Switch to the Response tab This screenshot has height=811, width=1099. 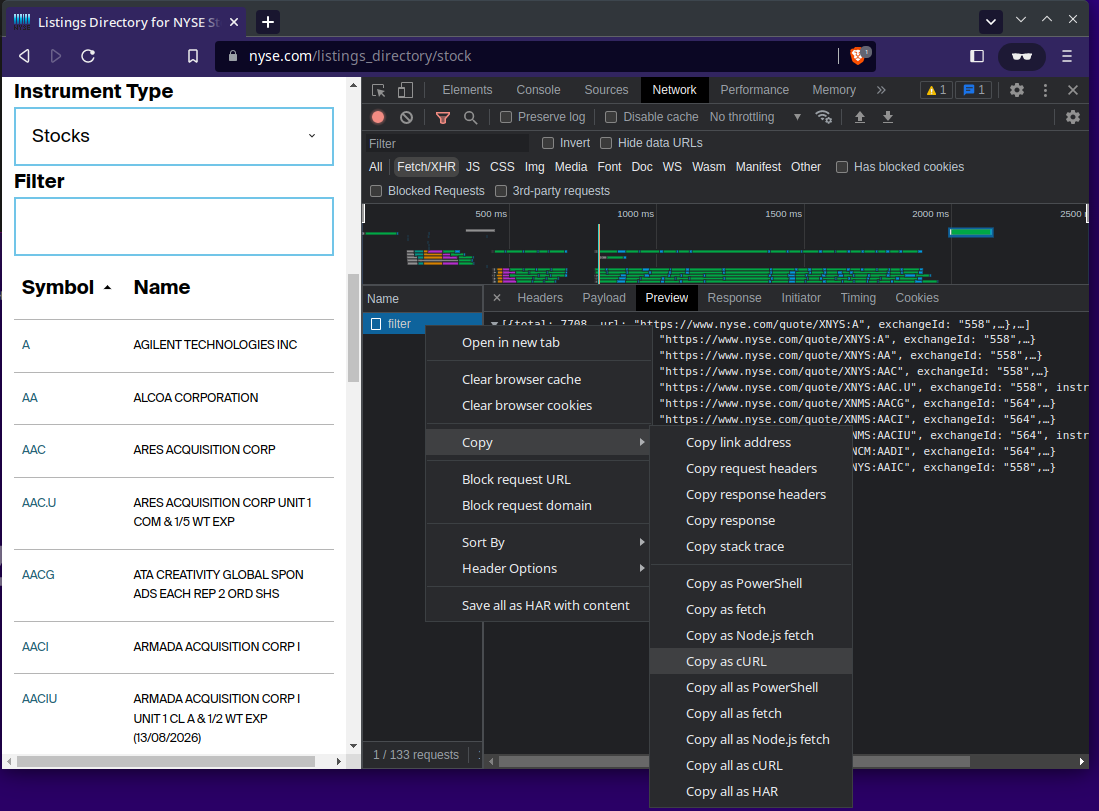[x=734, y=298]
